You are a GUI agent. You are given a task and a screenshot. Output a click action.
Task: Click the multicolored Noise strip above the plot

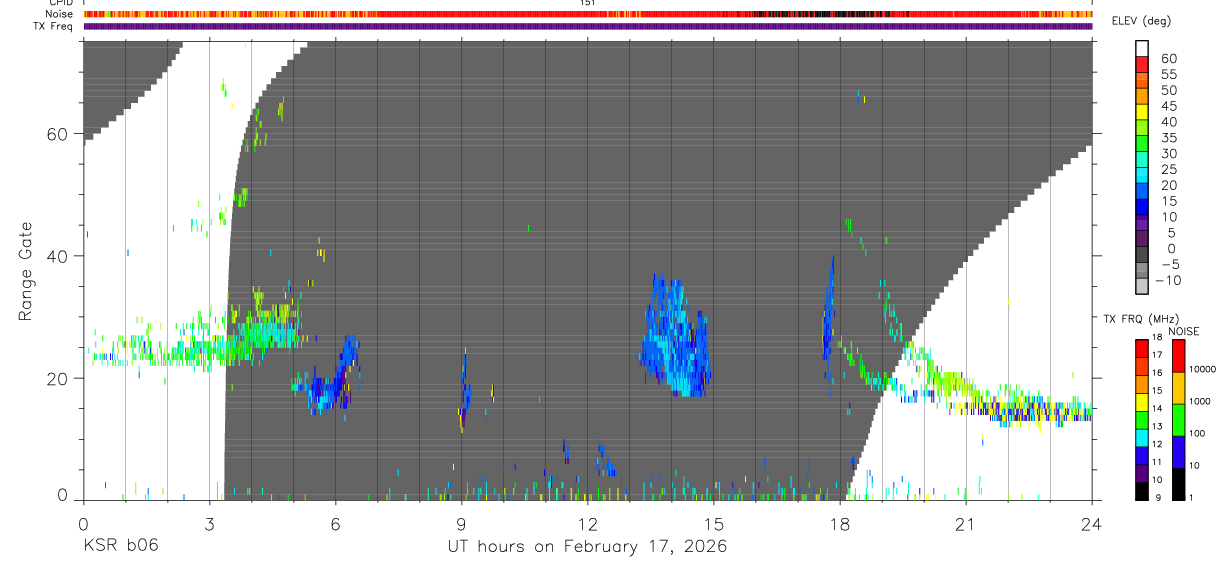pos(587,14)
